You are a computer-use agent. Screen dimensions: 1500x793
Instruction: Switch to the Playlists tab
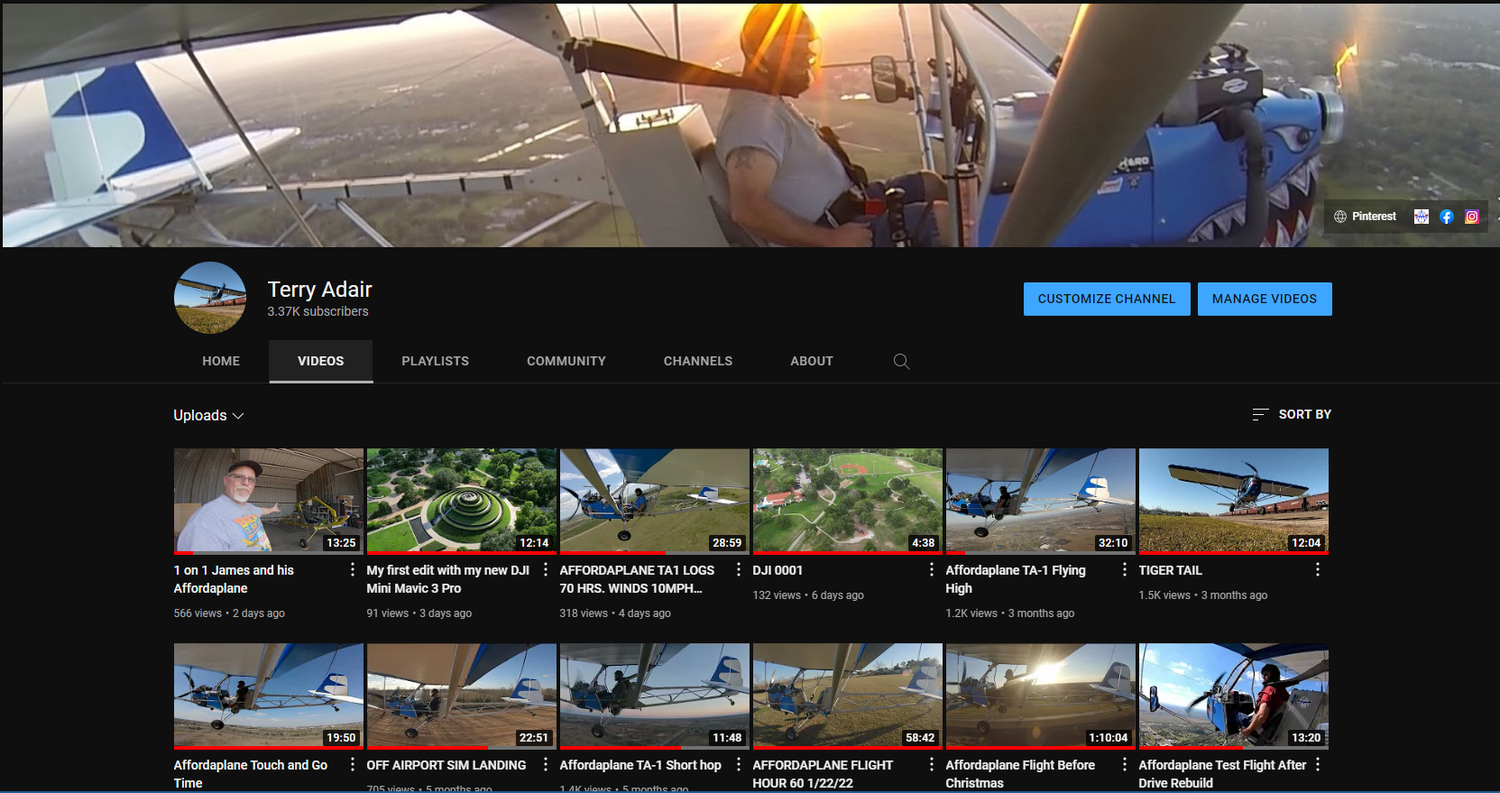[x=435, y=361]
